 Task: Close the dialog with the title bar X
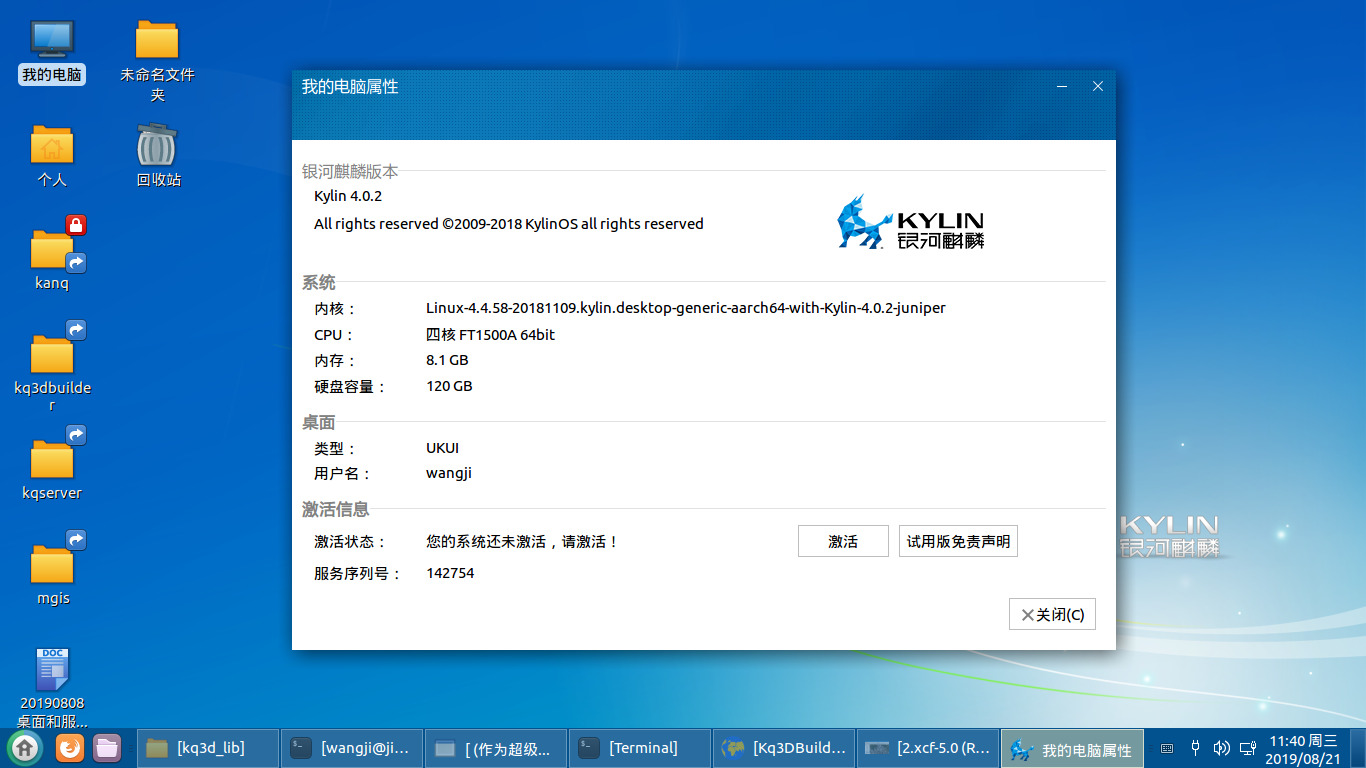[1098, 87]
